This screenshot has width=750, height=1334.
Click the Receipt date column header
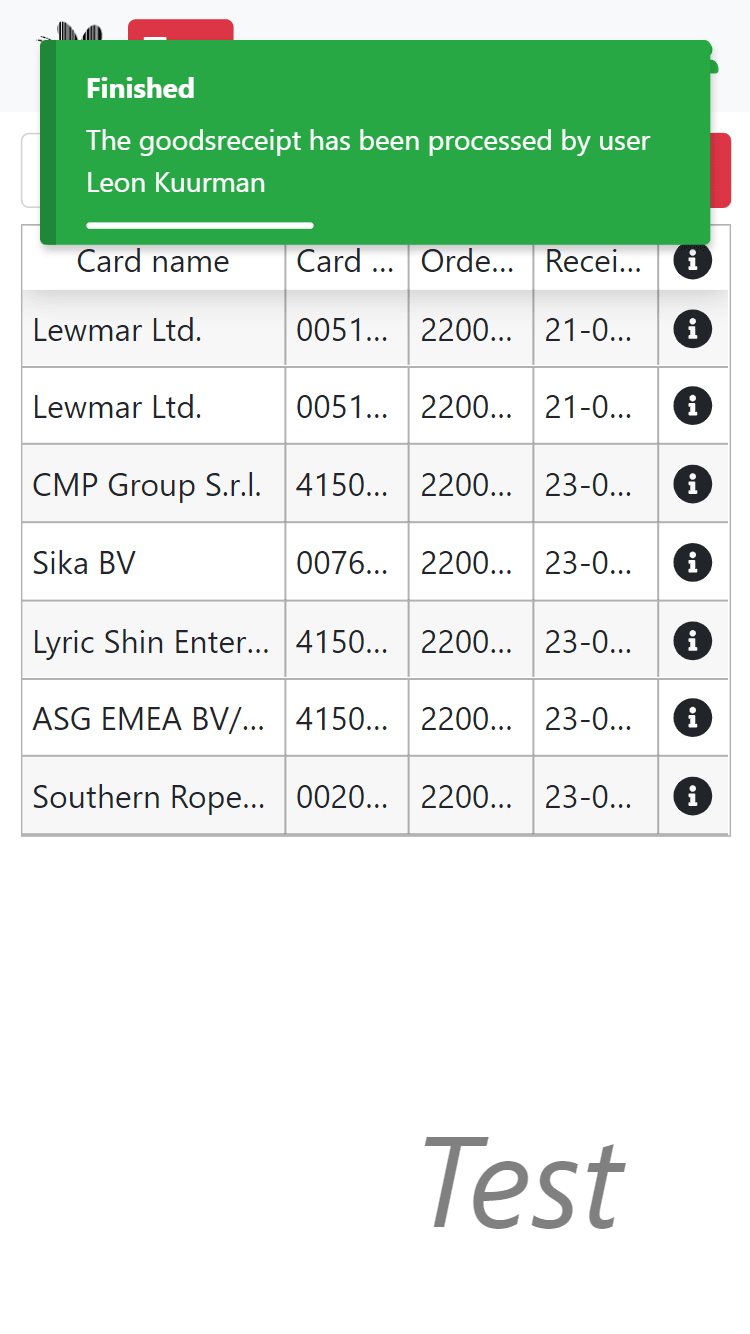(x=596, y=262)
